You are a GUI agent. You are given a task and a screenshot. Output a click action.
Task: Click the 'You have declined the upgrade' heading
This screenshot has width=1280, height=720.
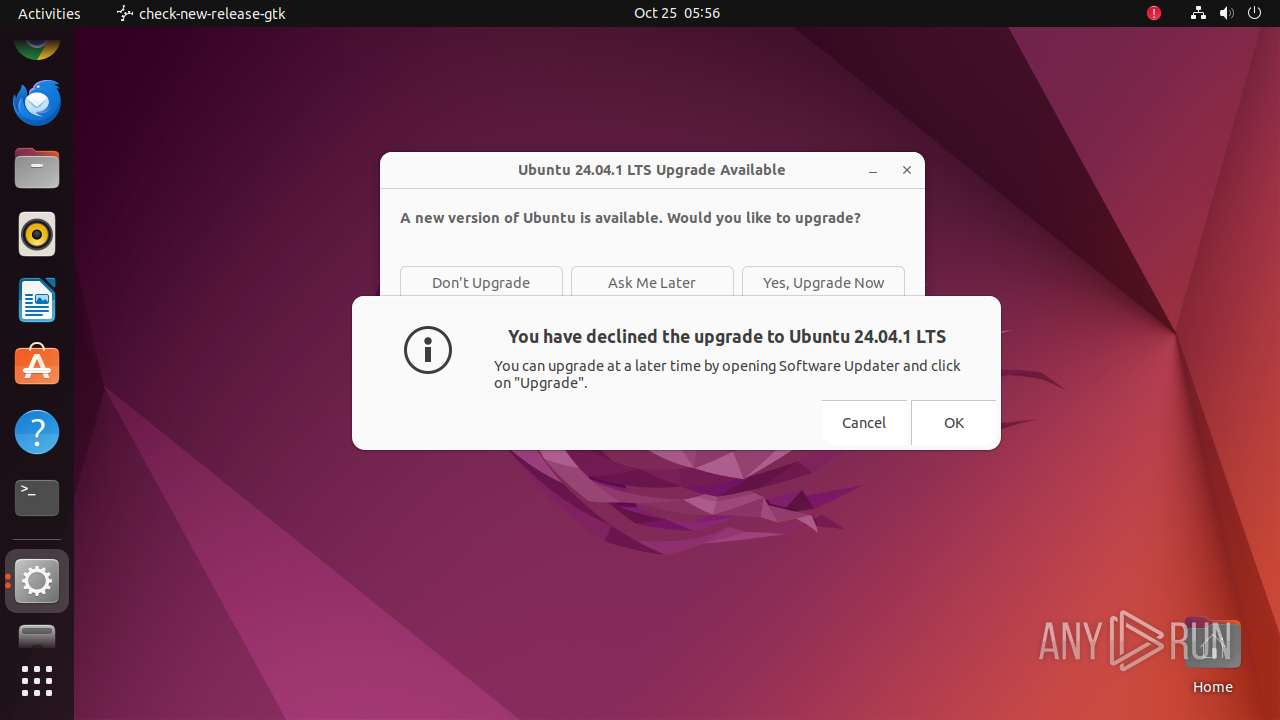point(727,337)
